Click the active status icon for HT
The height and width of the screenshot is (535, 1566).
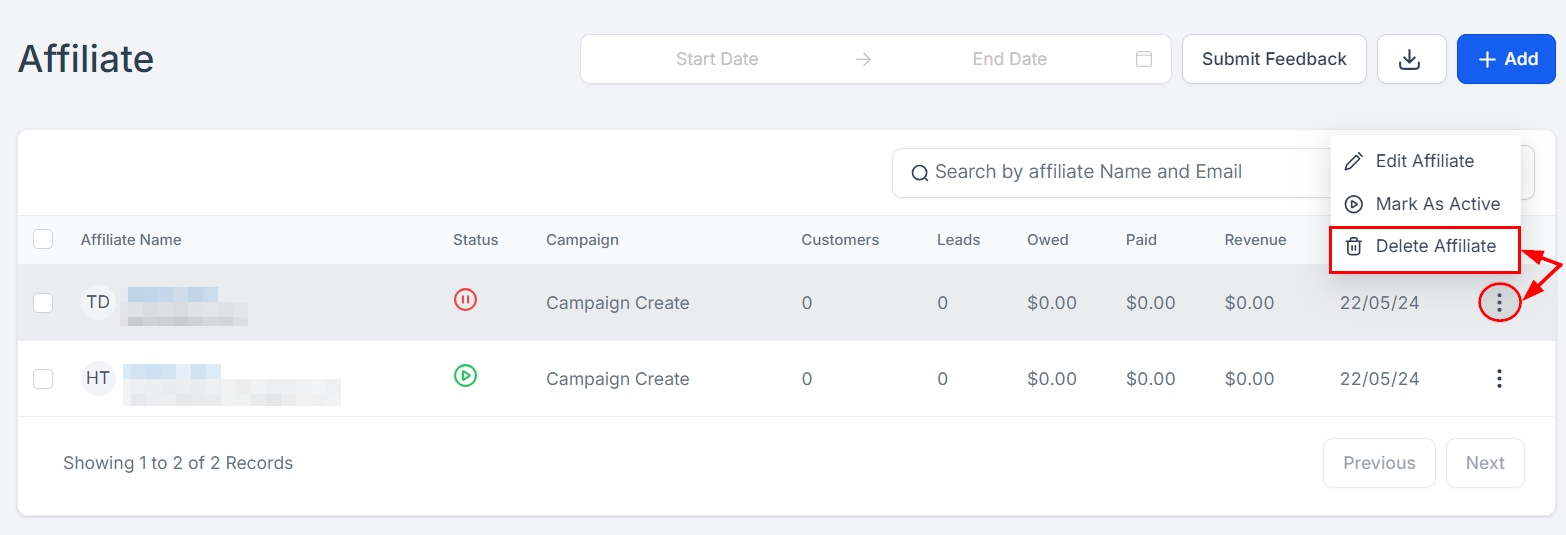[465, 376]
